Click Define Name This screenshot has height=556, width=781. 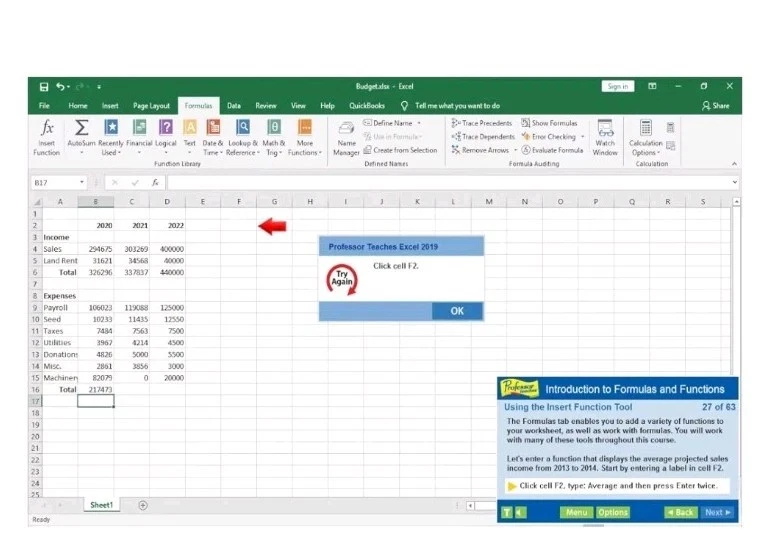(388, 123)
